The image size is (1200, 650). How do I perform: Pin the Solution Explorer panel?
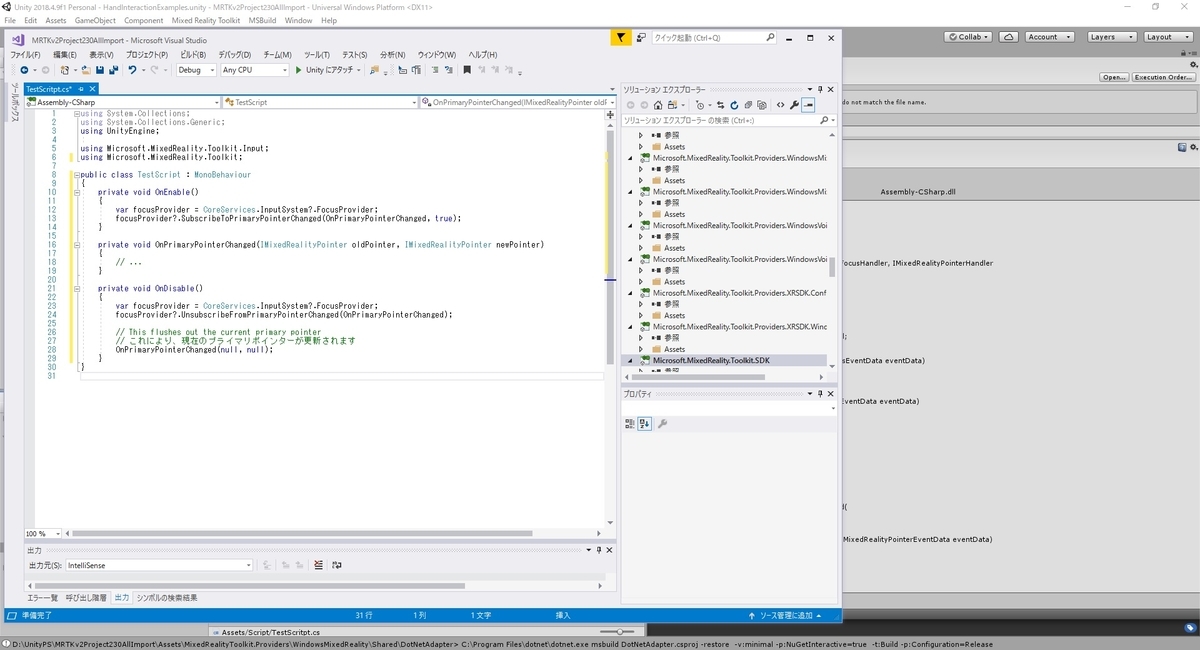[x=820, y=89]
